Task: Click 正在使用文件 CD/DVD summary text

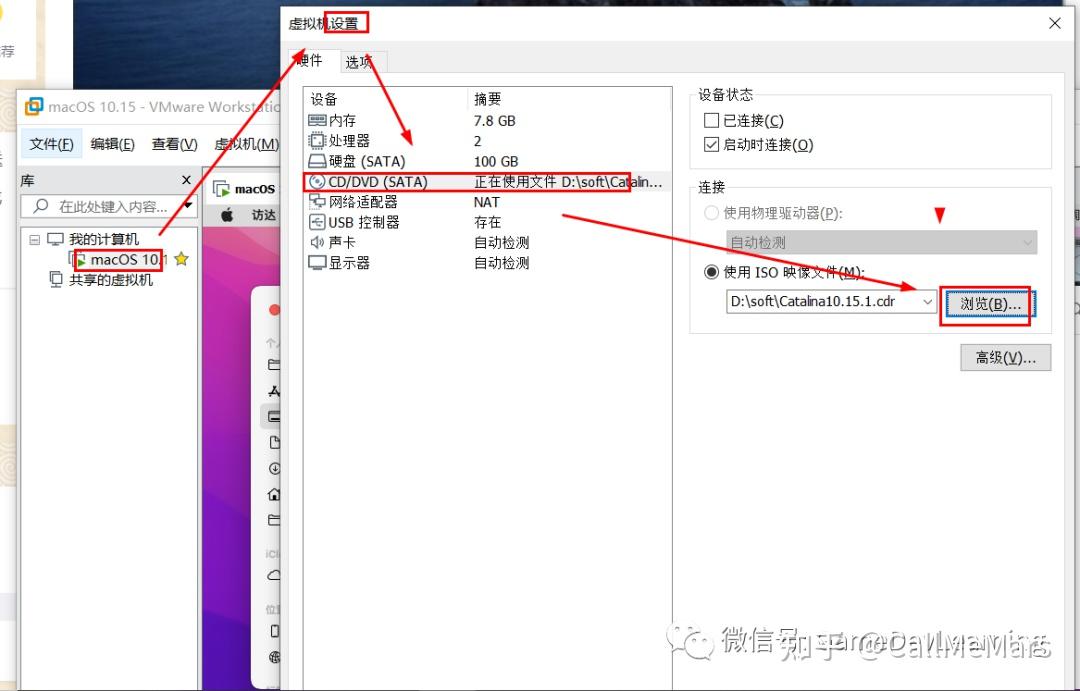Action: tap(568, 182)
